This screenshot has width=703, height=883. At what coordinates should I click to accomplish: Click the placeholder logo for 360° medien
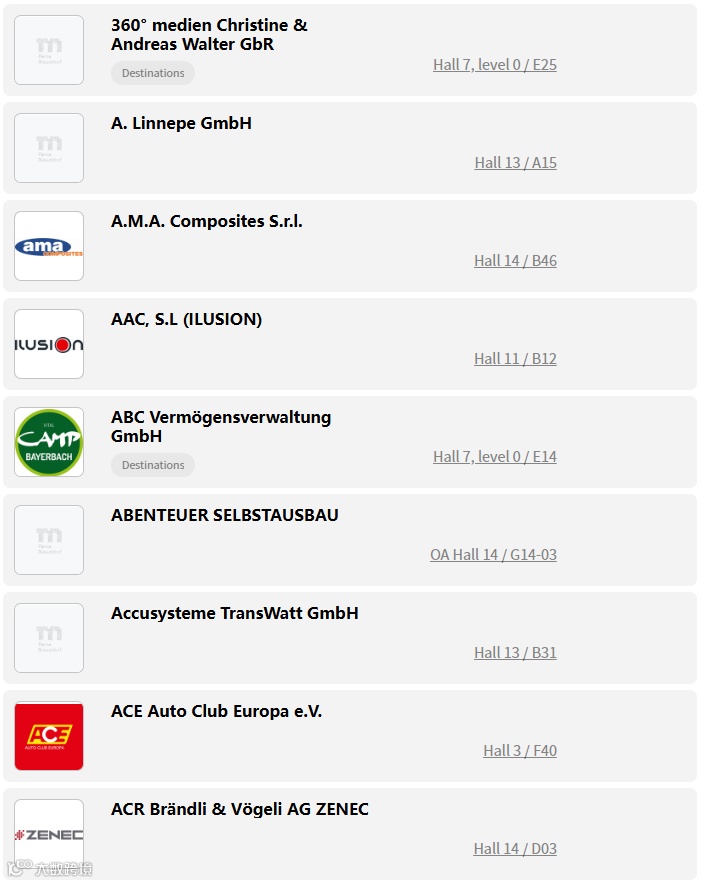click(49, 50)
